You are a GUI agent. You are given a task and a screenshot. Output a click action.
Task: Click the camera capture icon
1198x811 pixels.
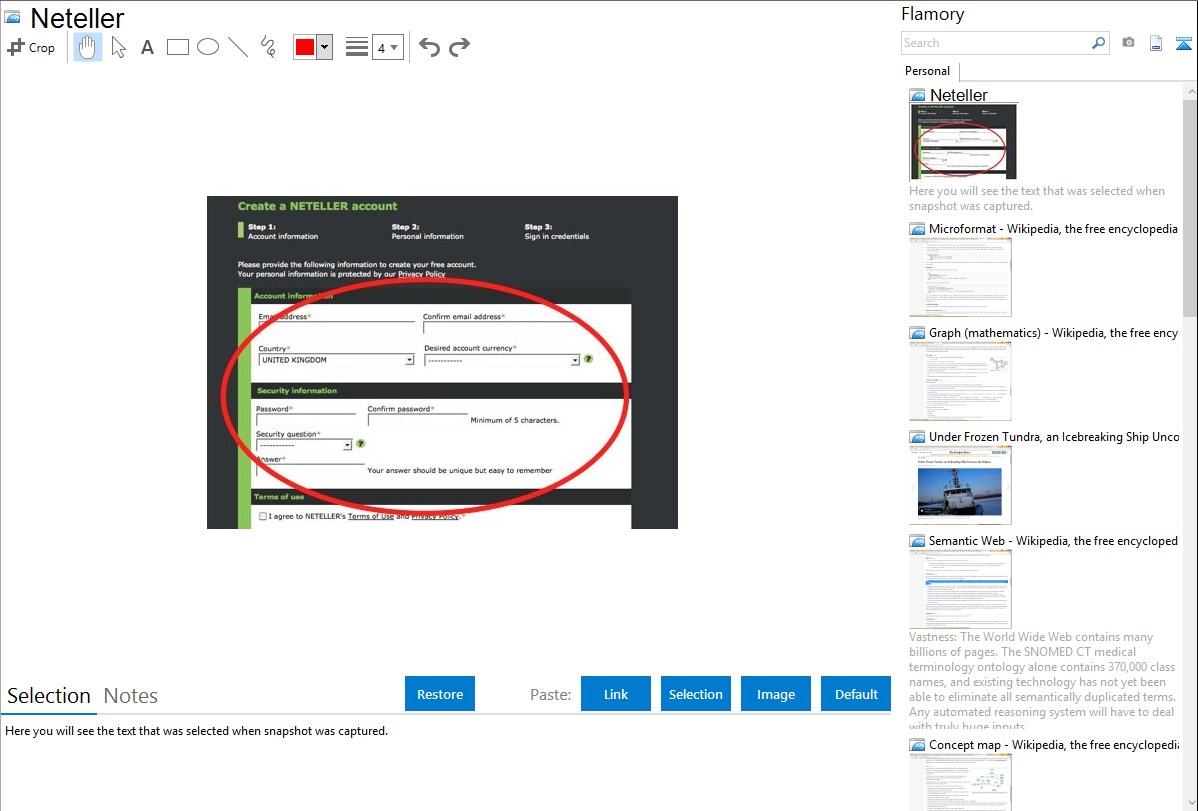coord(1128,43)
